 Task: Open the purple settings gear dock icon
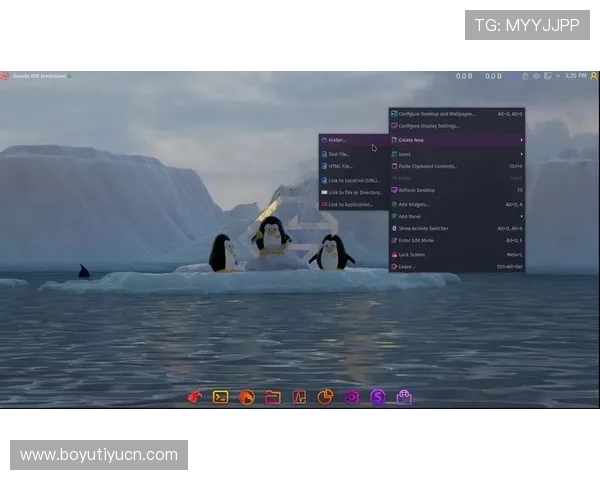pyautogui.click(x=352, y=397)
